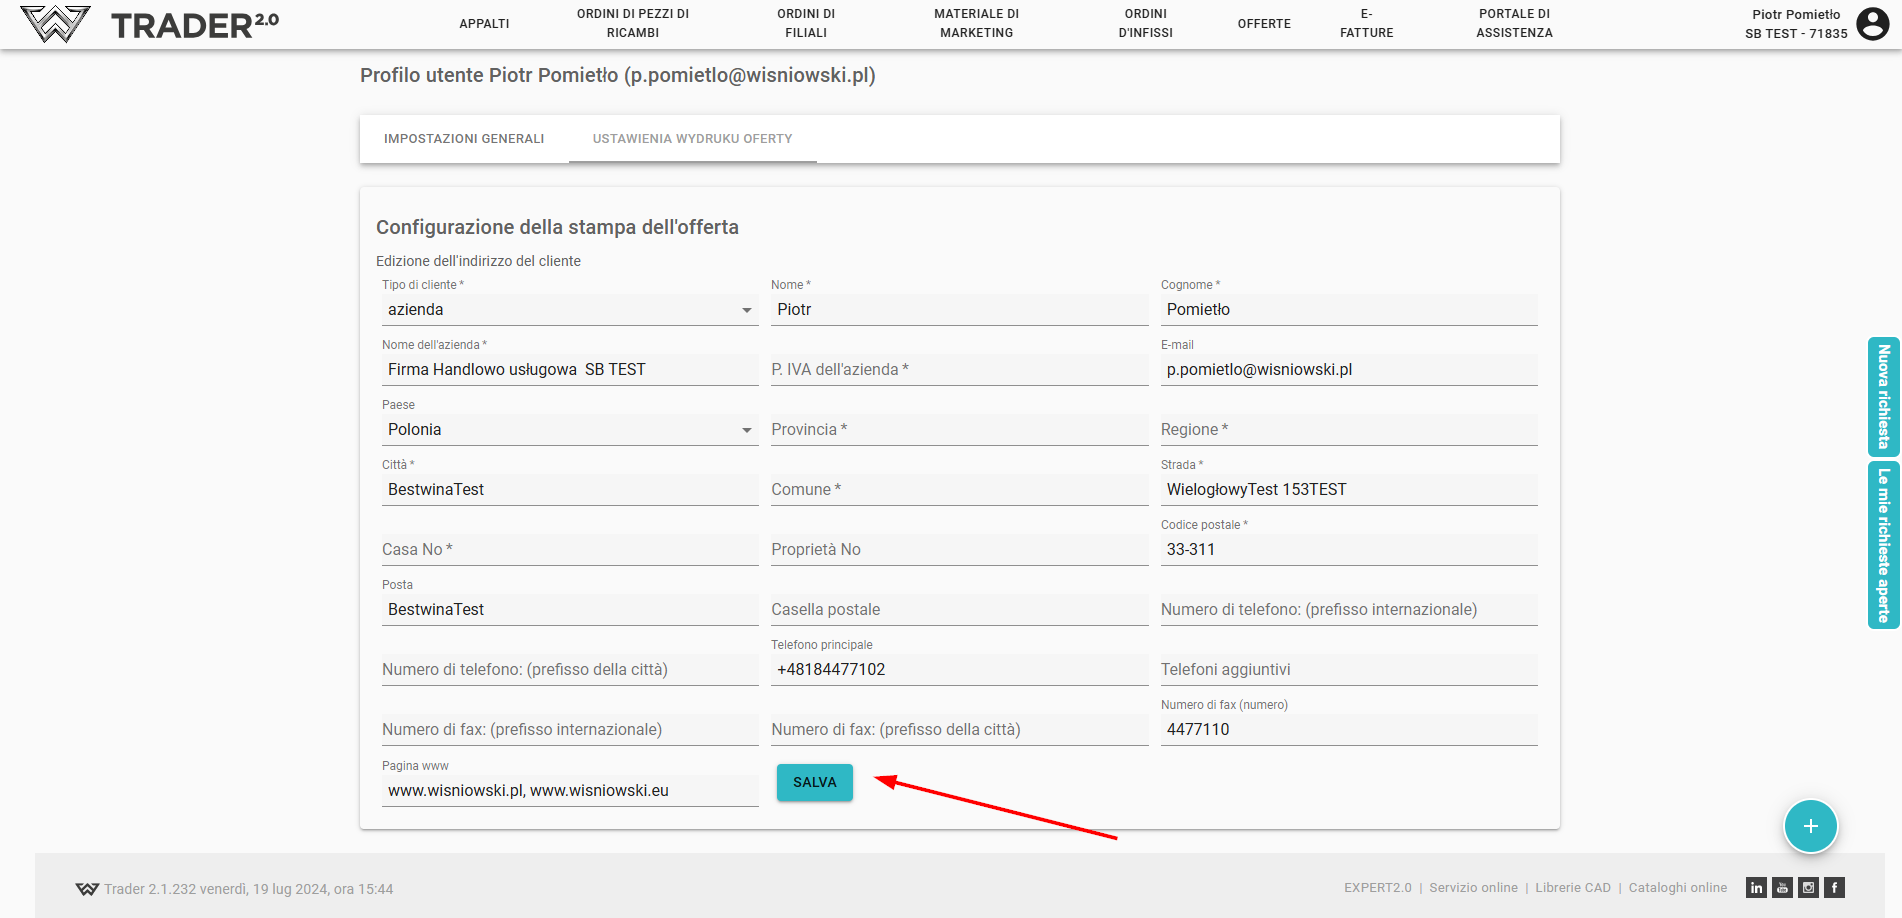Open the LinkedIn icon in footer
Screen dimensions: 1902x918
tap(1756, 888)
